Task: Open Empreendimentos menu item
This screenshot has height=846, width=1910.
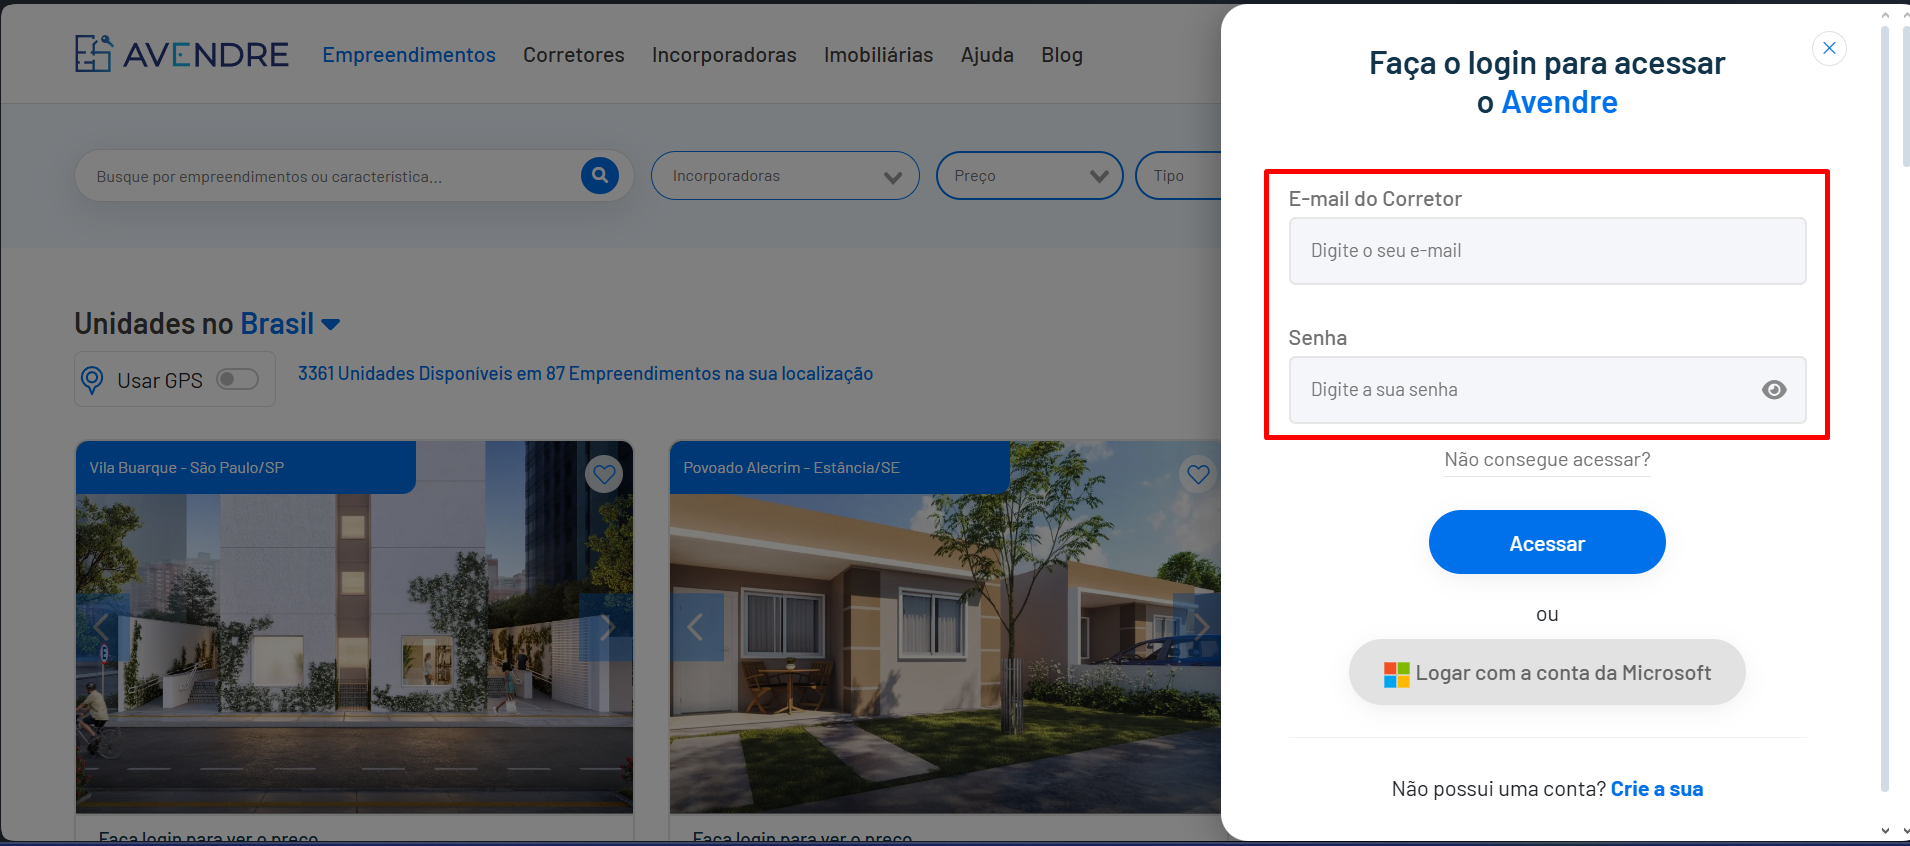Action: coord(409,55)
